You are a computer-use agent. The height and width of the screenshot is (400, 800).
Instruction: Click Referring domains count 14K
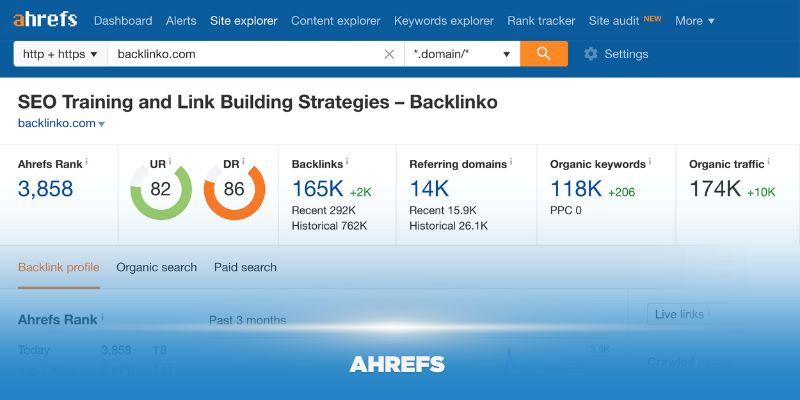[429, 189]
